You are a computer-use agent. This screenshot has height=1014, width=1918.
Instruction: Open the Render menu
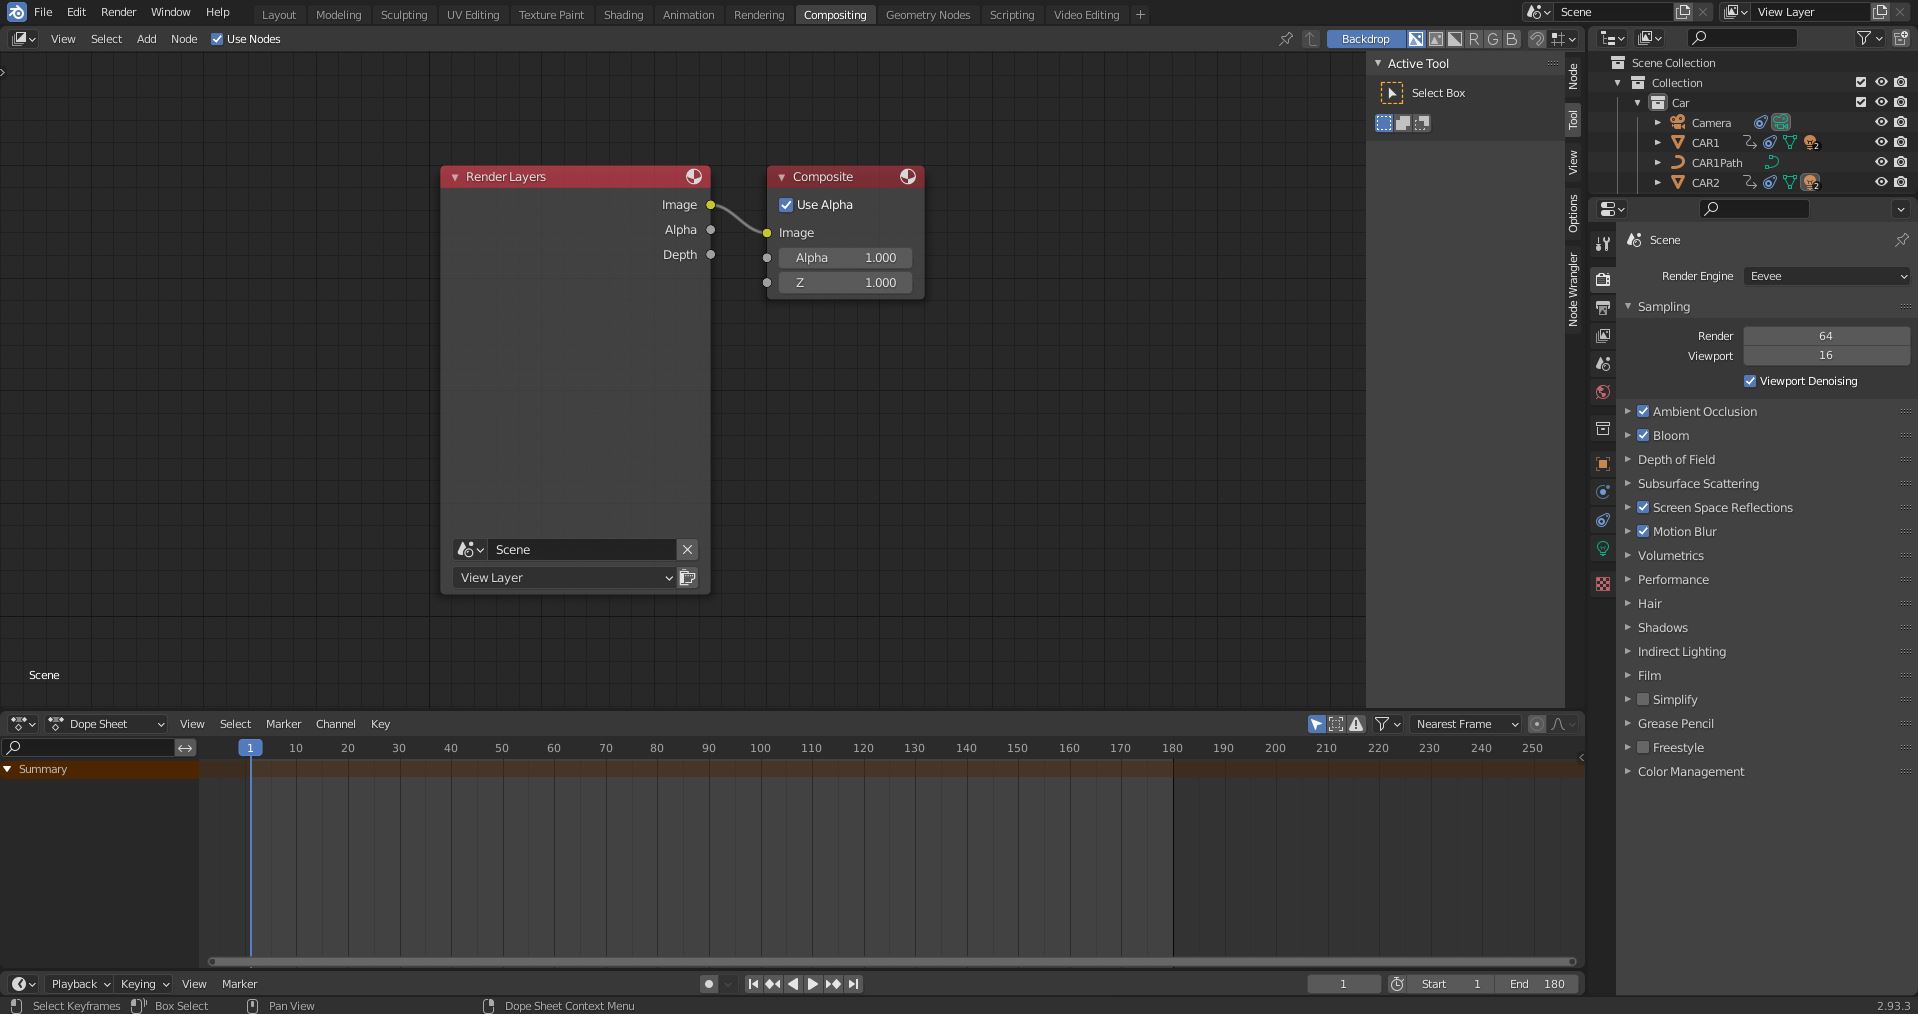tap(118, 12)
